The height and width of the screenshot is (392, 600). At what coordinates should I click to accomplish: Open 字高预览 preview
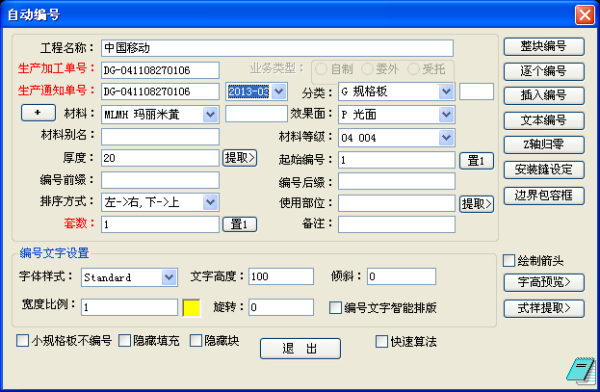point(544,283)
